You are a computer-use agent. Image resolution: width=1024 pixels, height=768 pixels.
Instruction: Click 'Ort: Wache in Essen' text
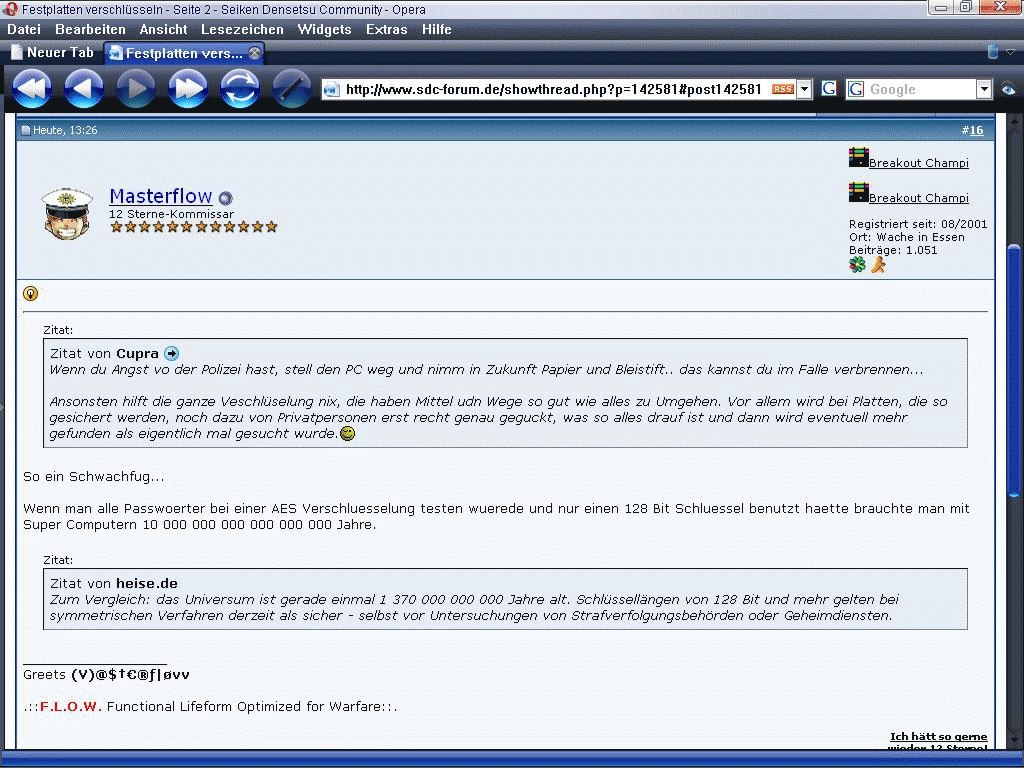click(906, 237)
